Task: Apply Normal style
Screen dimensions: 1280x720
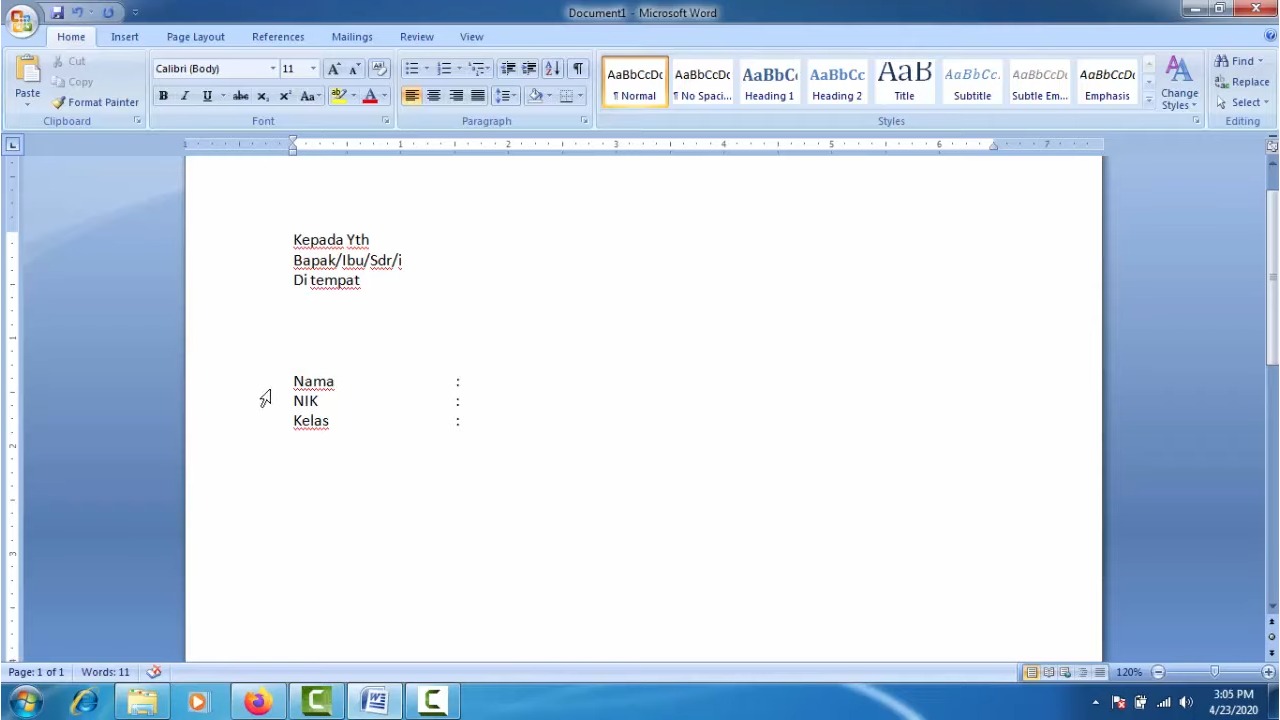Action: 635,82
